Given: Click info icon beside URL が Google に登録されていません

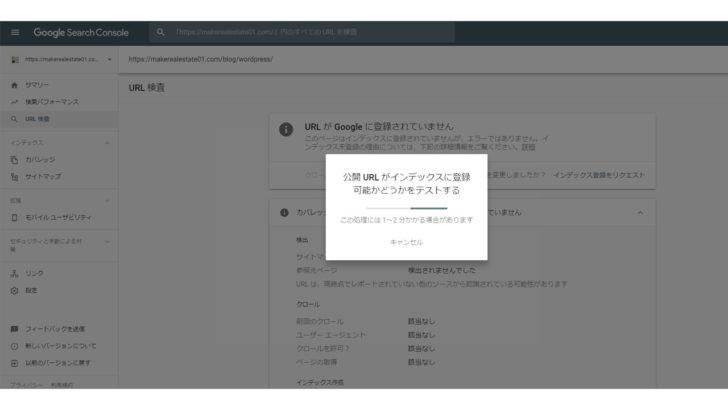Looking at the screenshot, I should click(x=286, y=129).
